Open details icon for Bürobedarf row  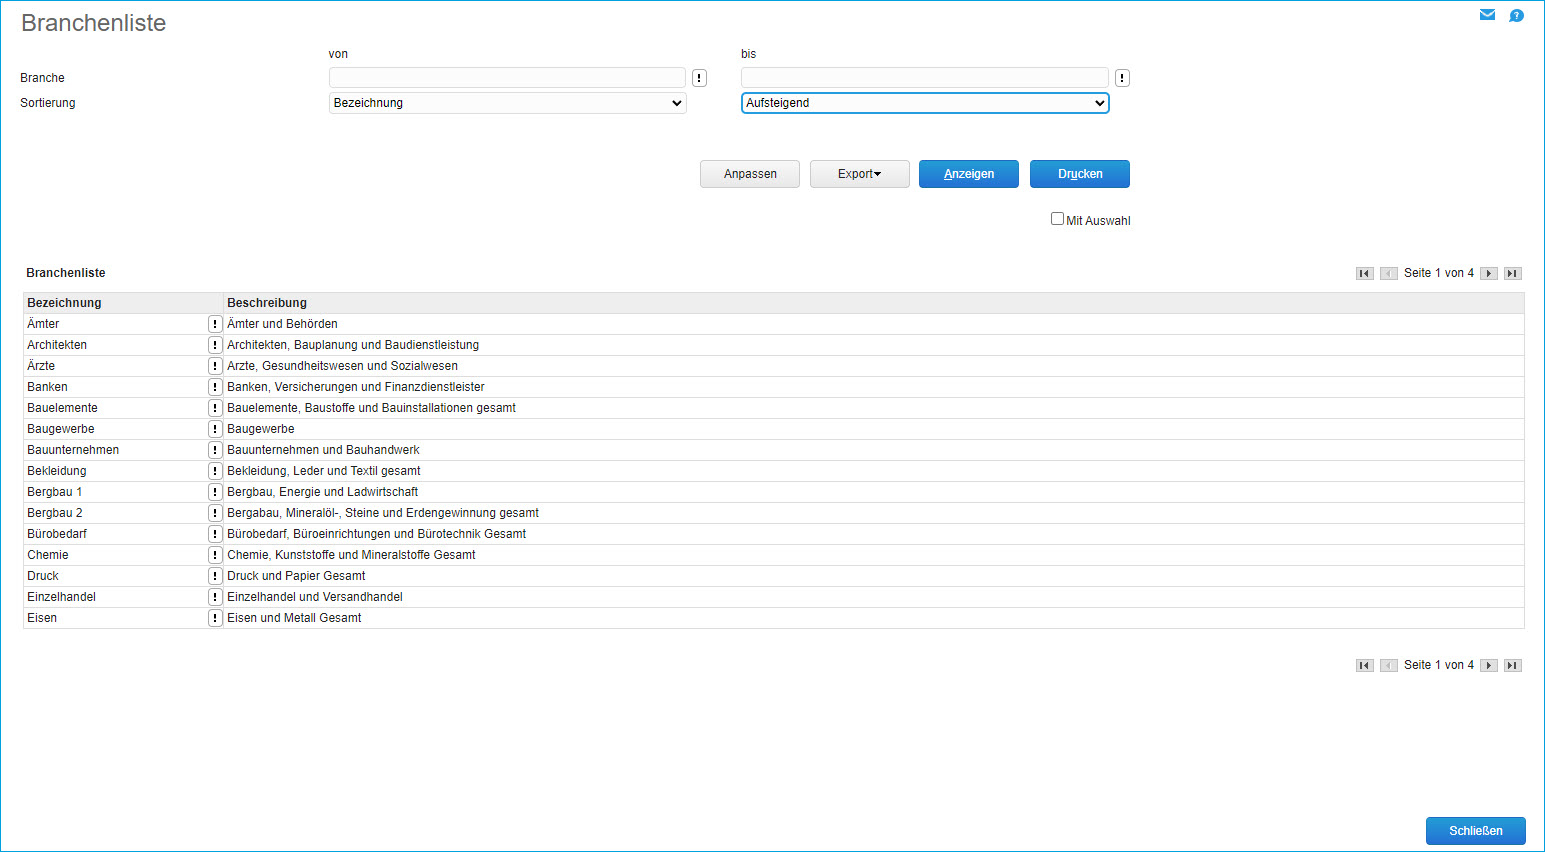[x=215, y=534]
